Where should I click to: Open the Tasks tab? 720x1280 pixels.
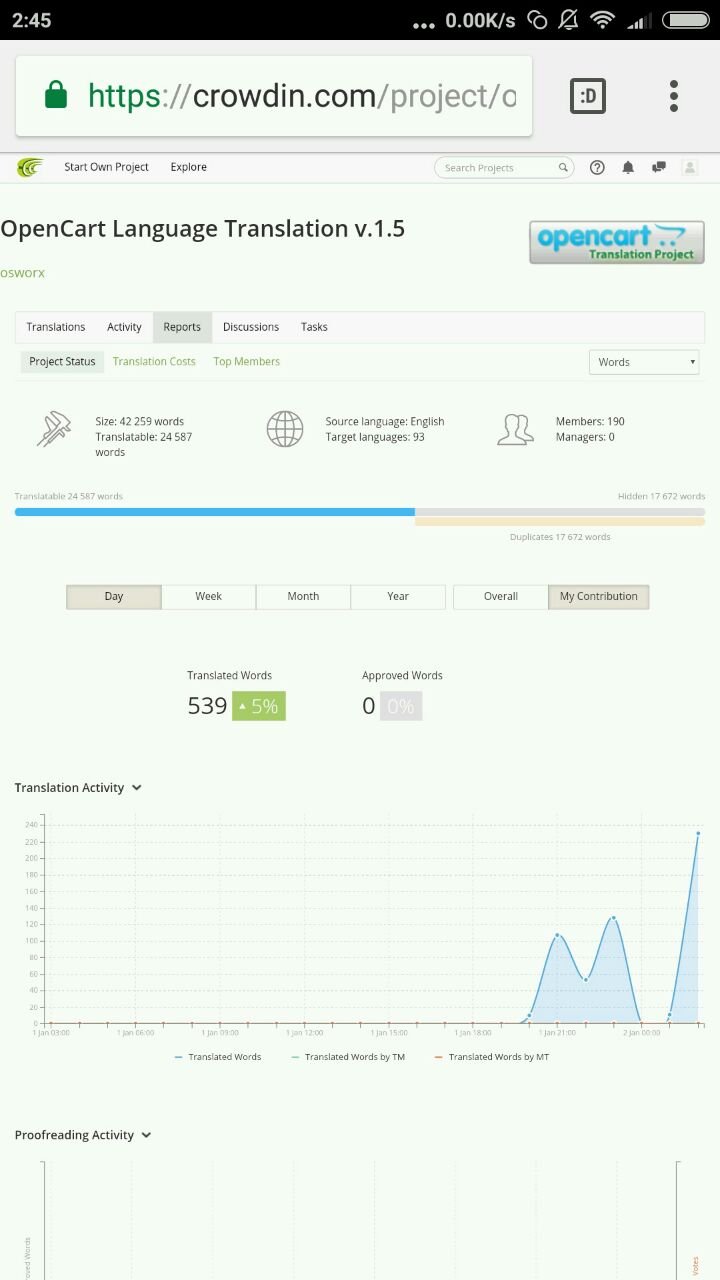point(314,327)
